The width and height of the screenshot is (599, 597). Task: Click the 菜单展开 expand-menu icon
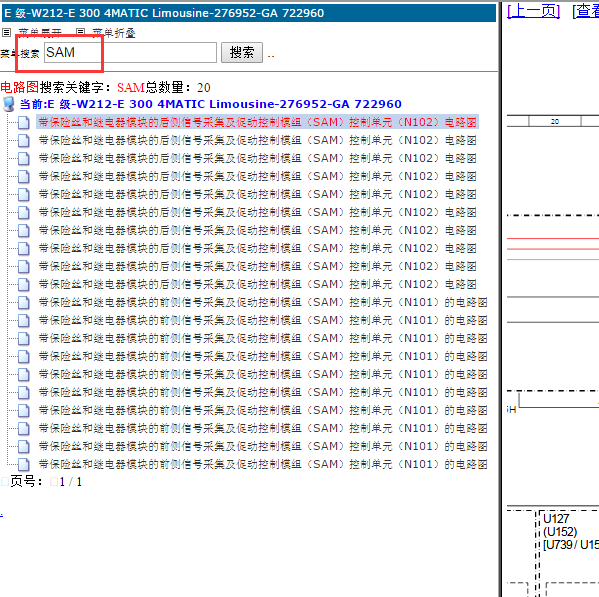click(x=6, y=33)
